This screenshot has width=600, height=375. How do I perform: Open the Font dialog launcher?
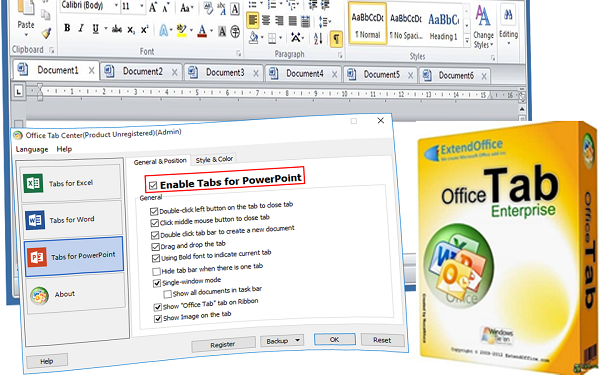click(238, 54)
